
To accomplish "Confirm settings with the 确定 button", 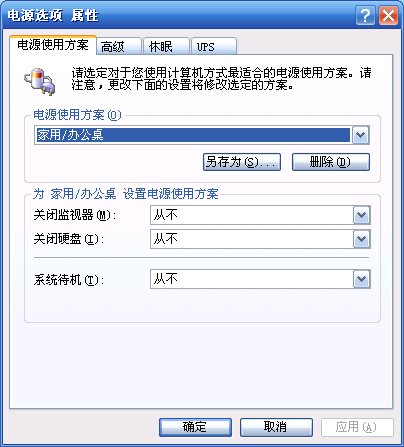I will click(x=195, y=427).
